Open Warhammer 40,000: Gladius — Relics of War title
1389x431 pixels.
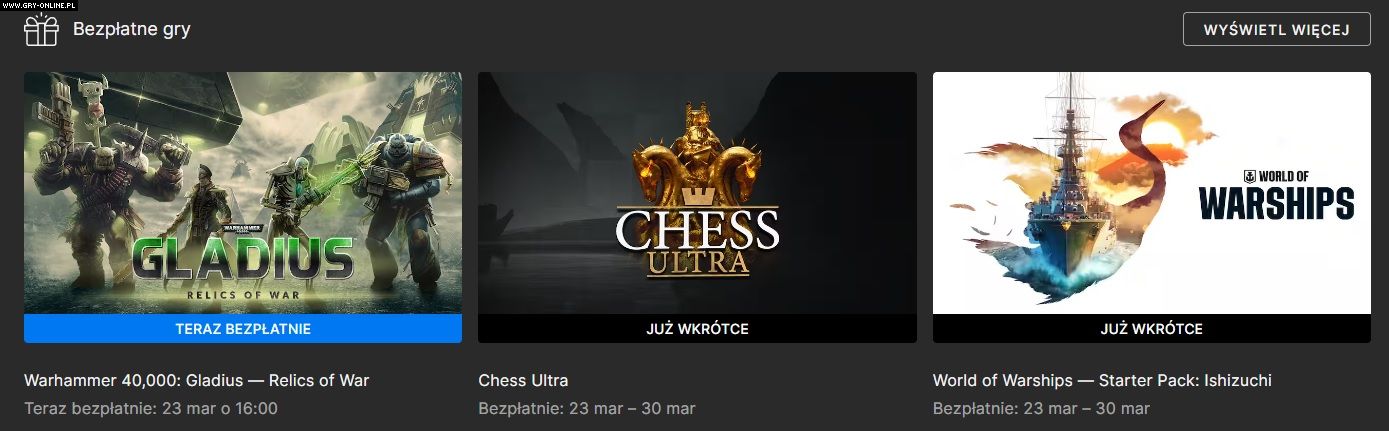tap(197, 380)
